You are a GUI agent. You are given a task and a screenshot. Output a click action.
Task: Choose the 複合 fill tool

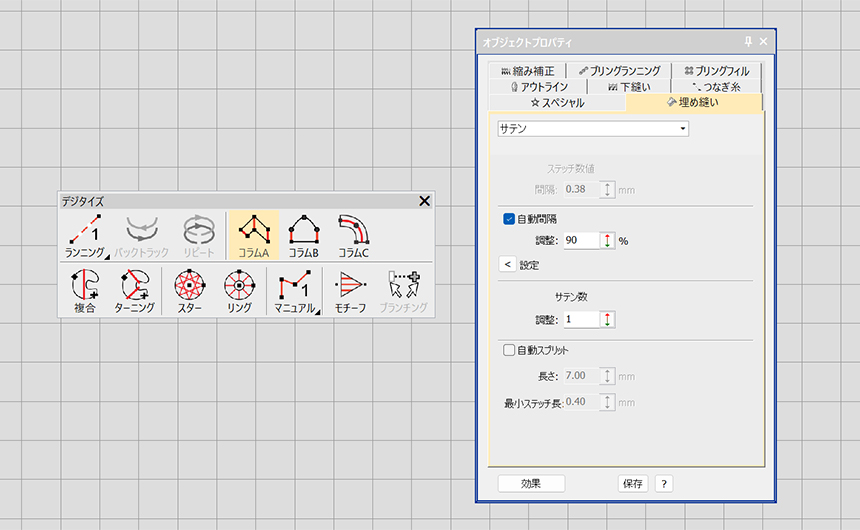point(85,291)
